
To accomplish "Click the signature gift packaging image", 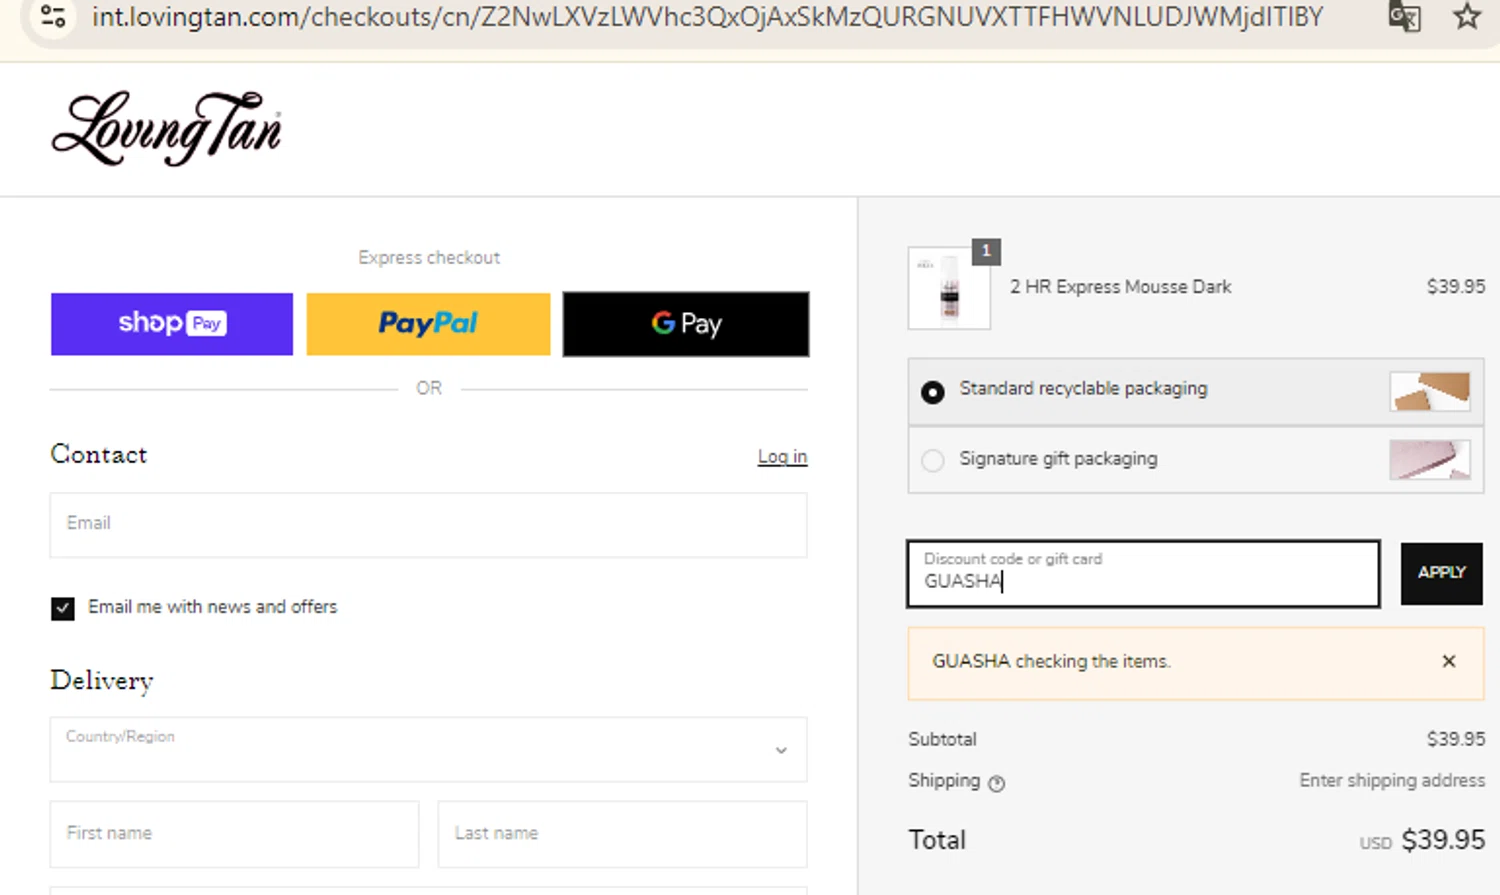I will (x=1430, y=460).
